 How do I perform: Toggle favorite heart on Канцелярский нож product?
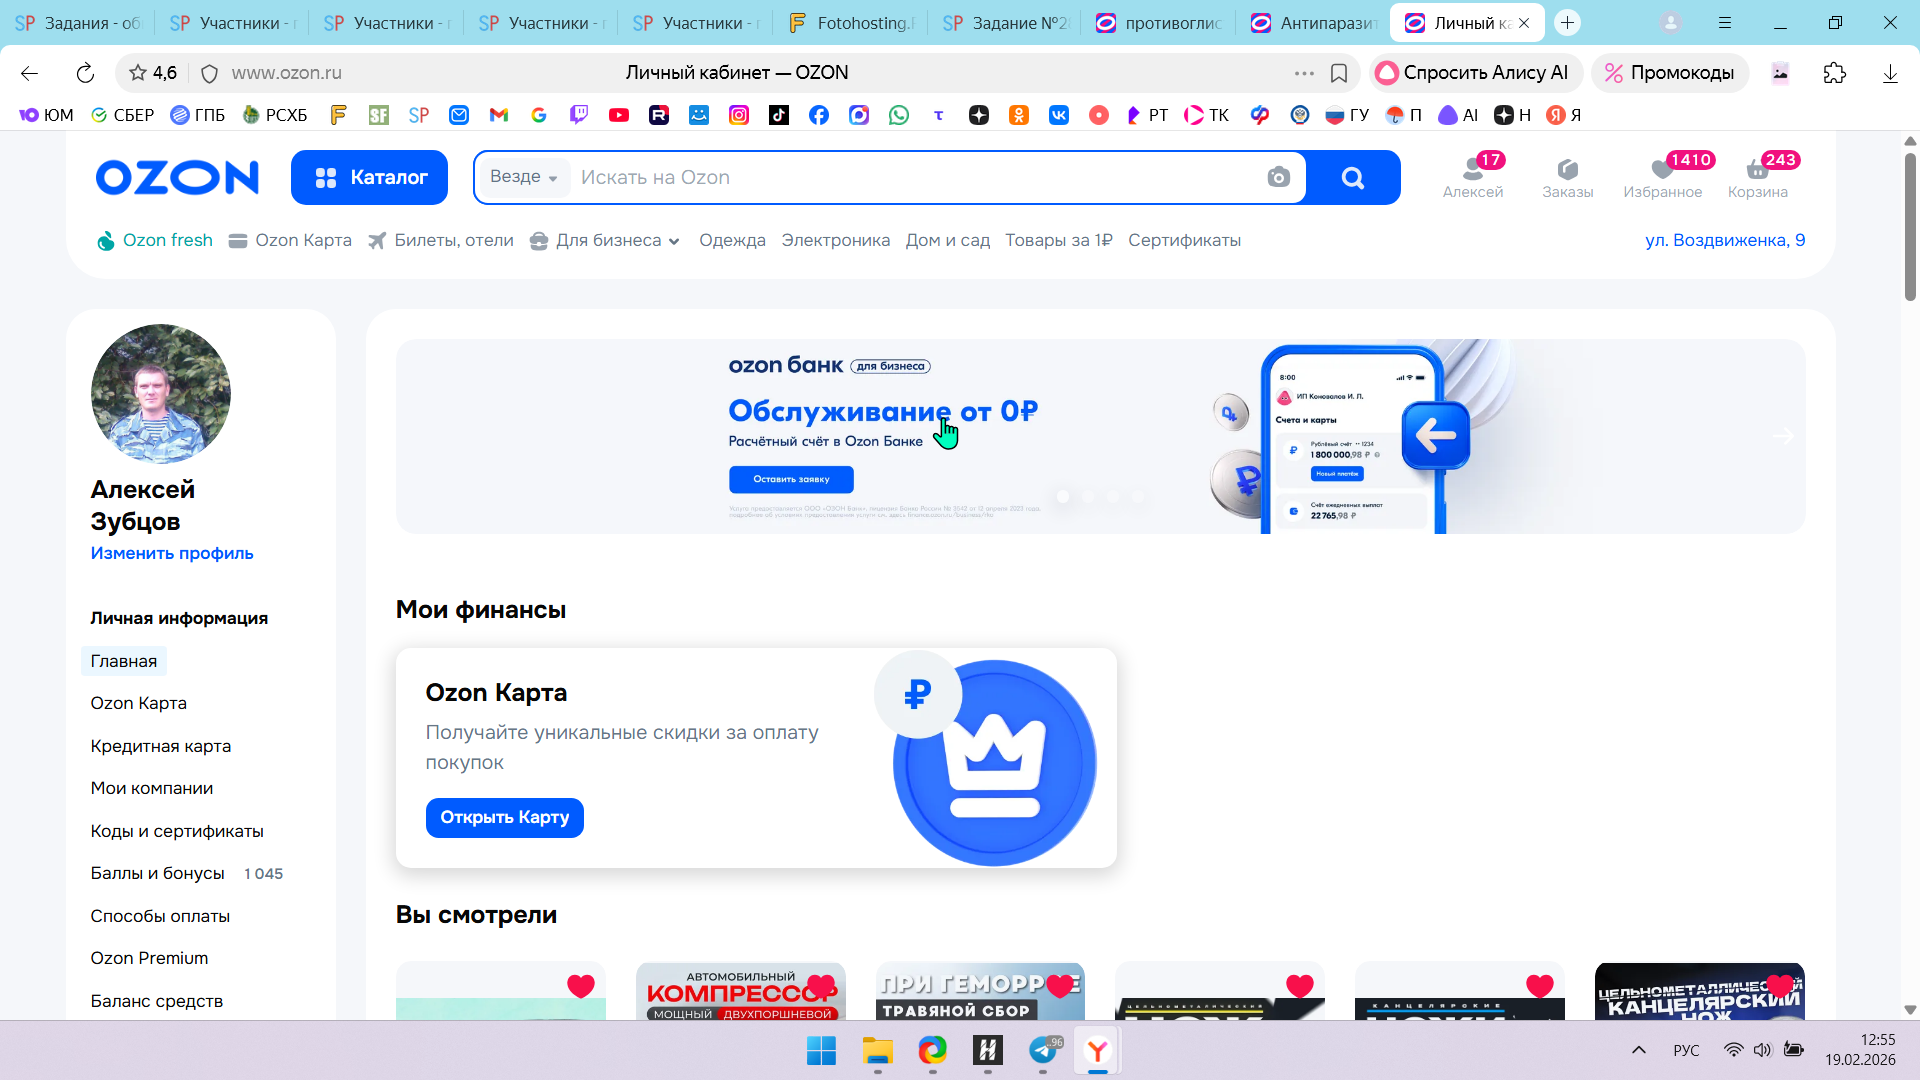coord(1780,986)
